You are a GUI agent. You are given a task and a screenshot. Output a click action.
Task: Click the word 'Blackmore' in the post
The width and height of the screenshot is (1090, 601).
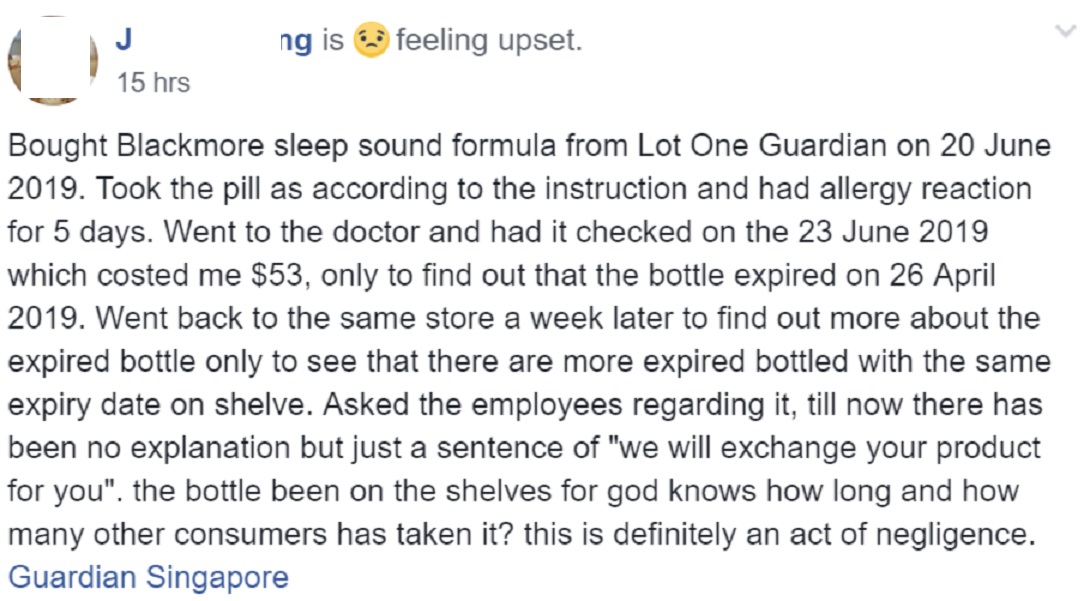190,146
